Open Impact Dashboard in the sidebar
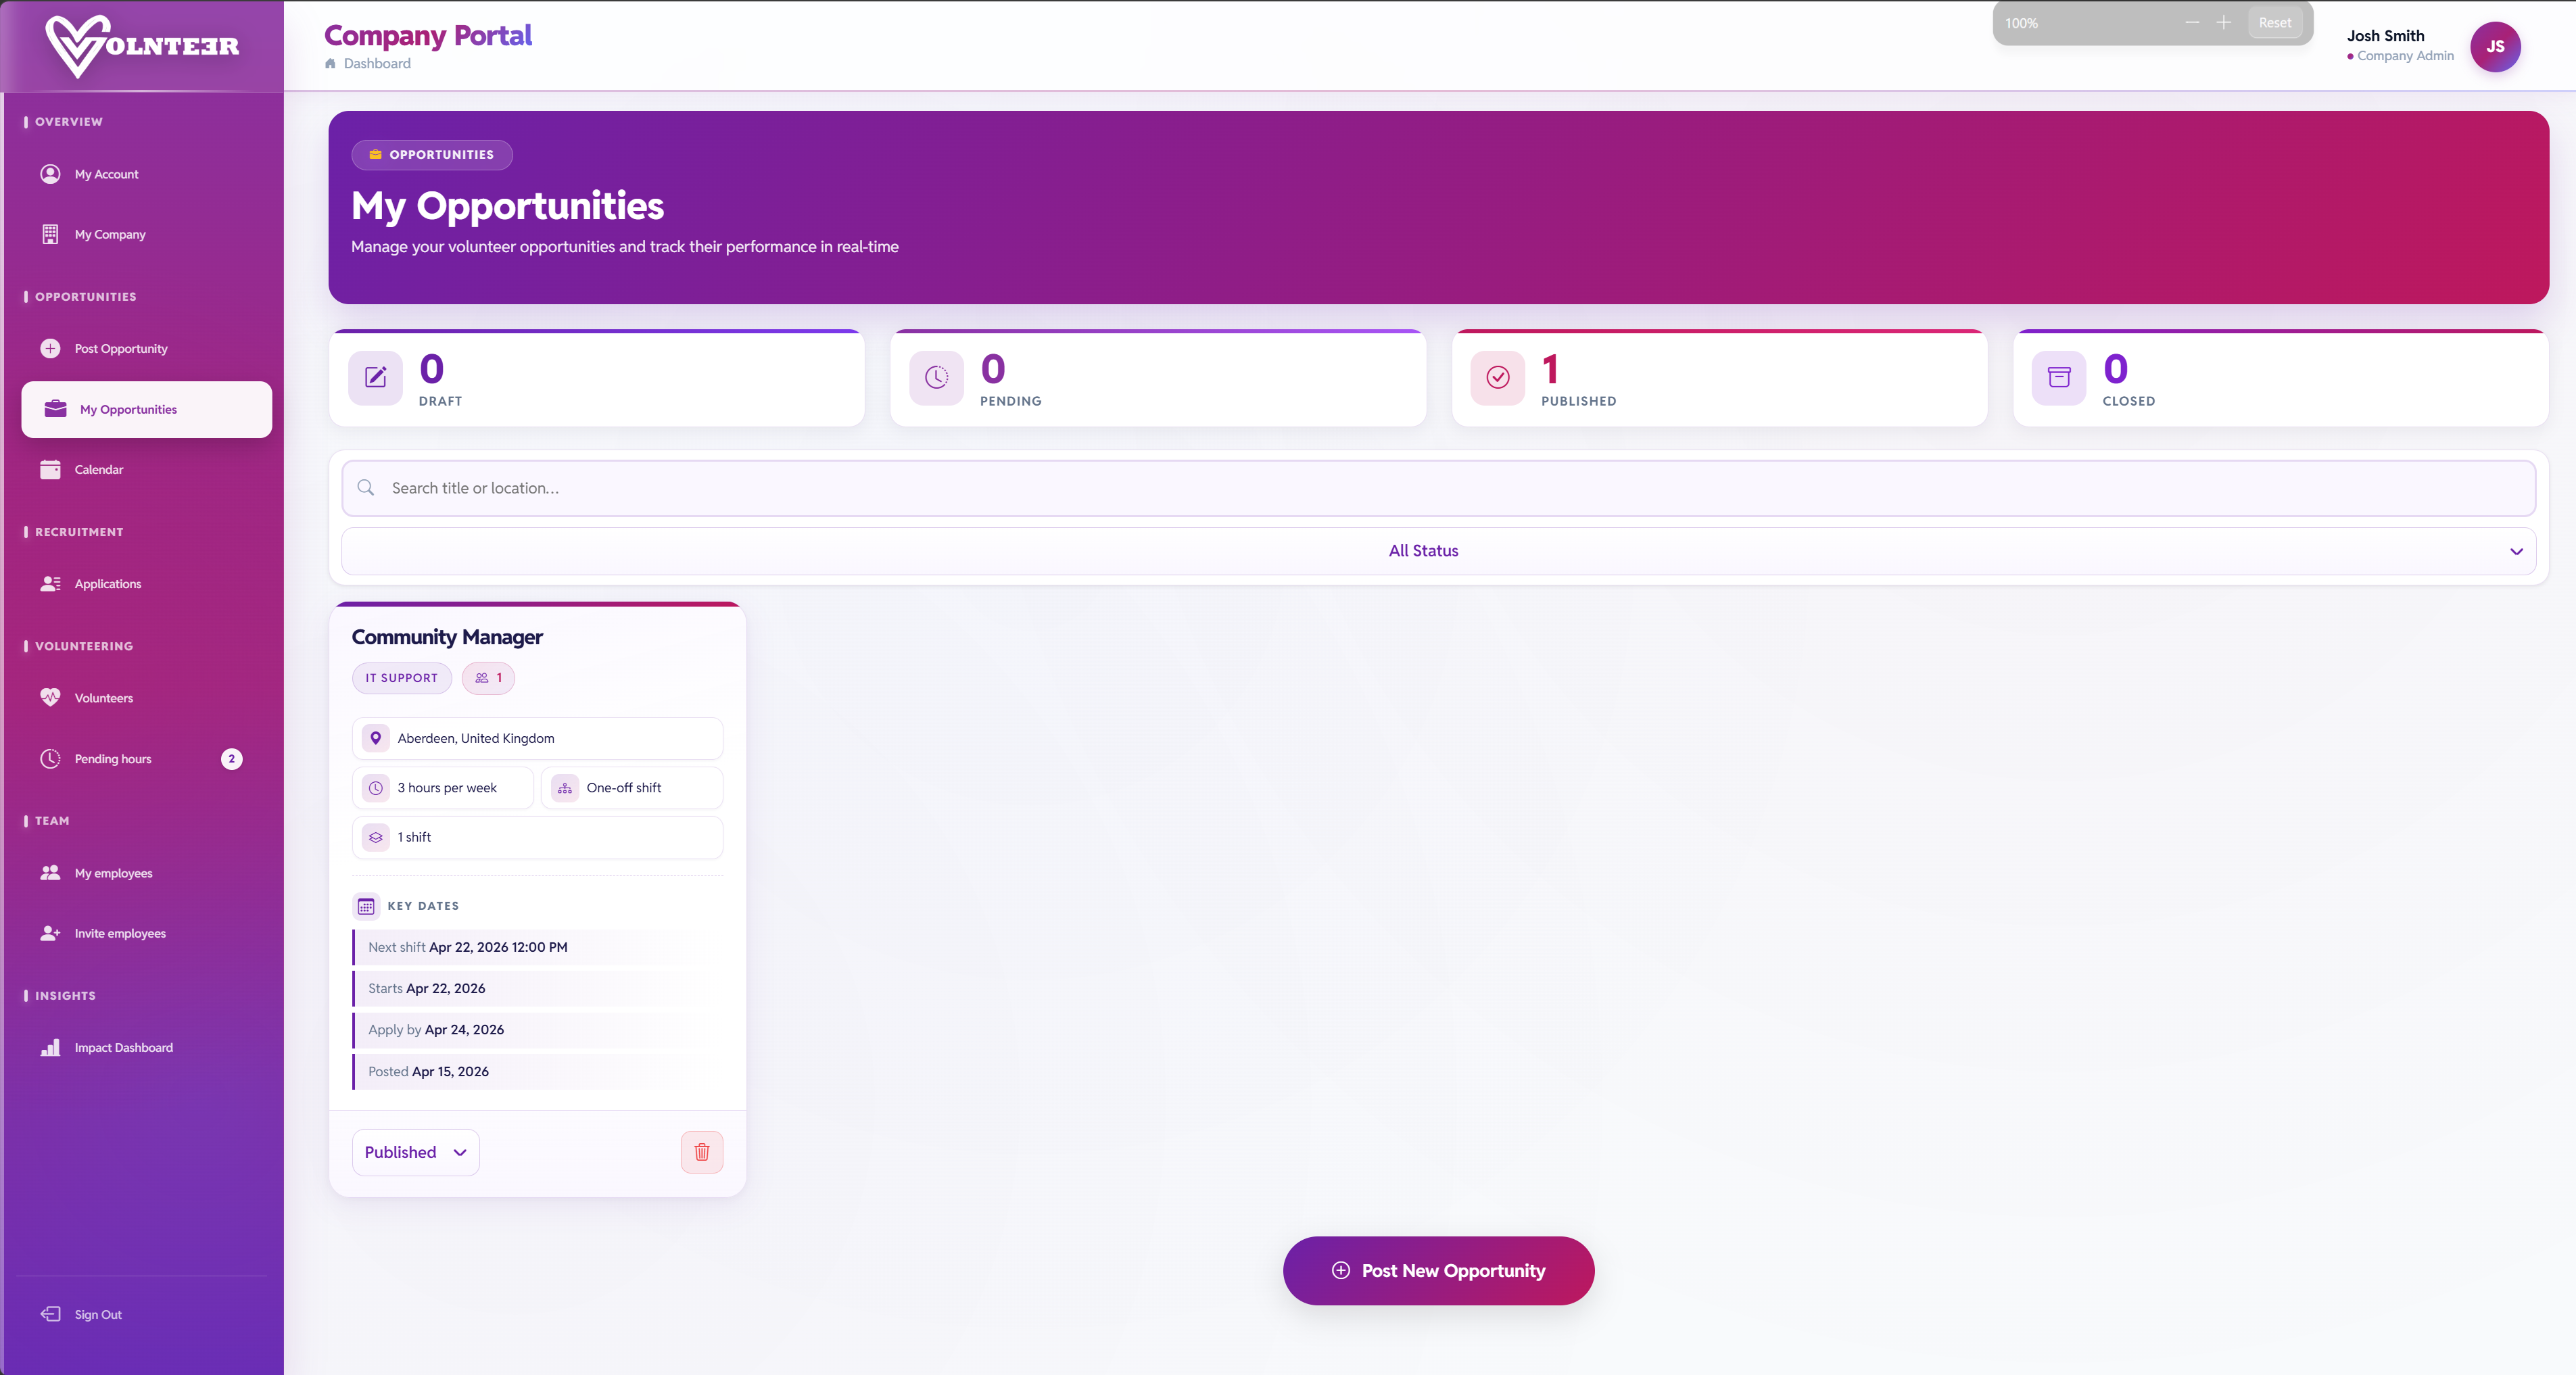Image resolution: width=2576 pixels, height=1375 pixels. click(x=146, y=1048)
